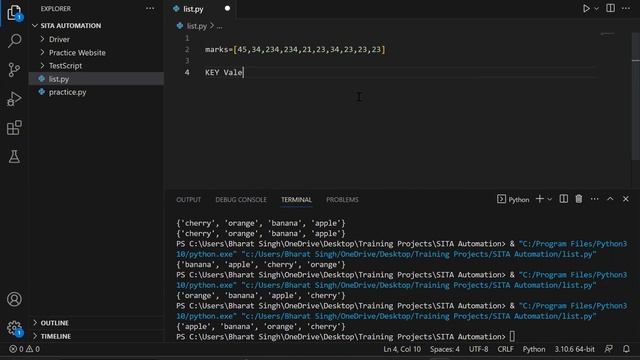Split the terminal
The image size is (640, 360).
pos(563,199)
